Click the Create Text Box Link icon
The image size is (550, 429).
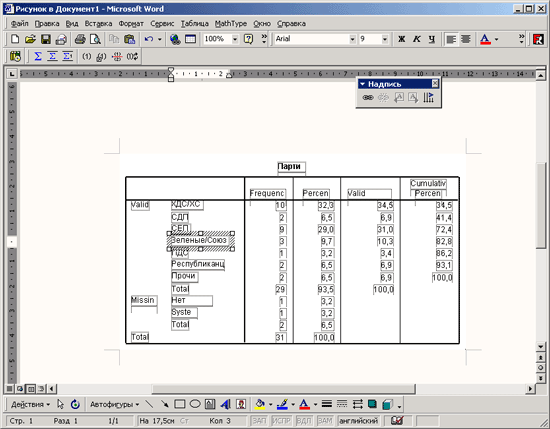[x=368, y=97]
